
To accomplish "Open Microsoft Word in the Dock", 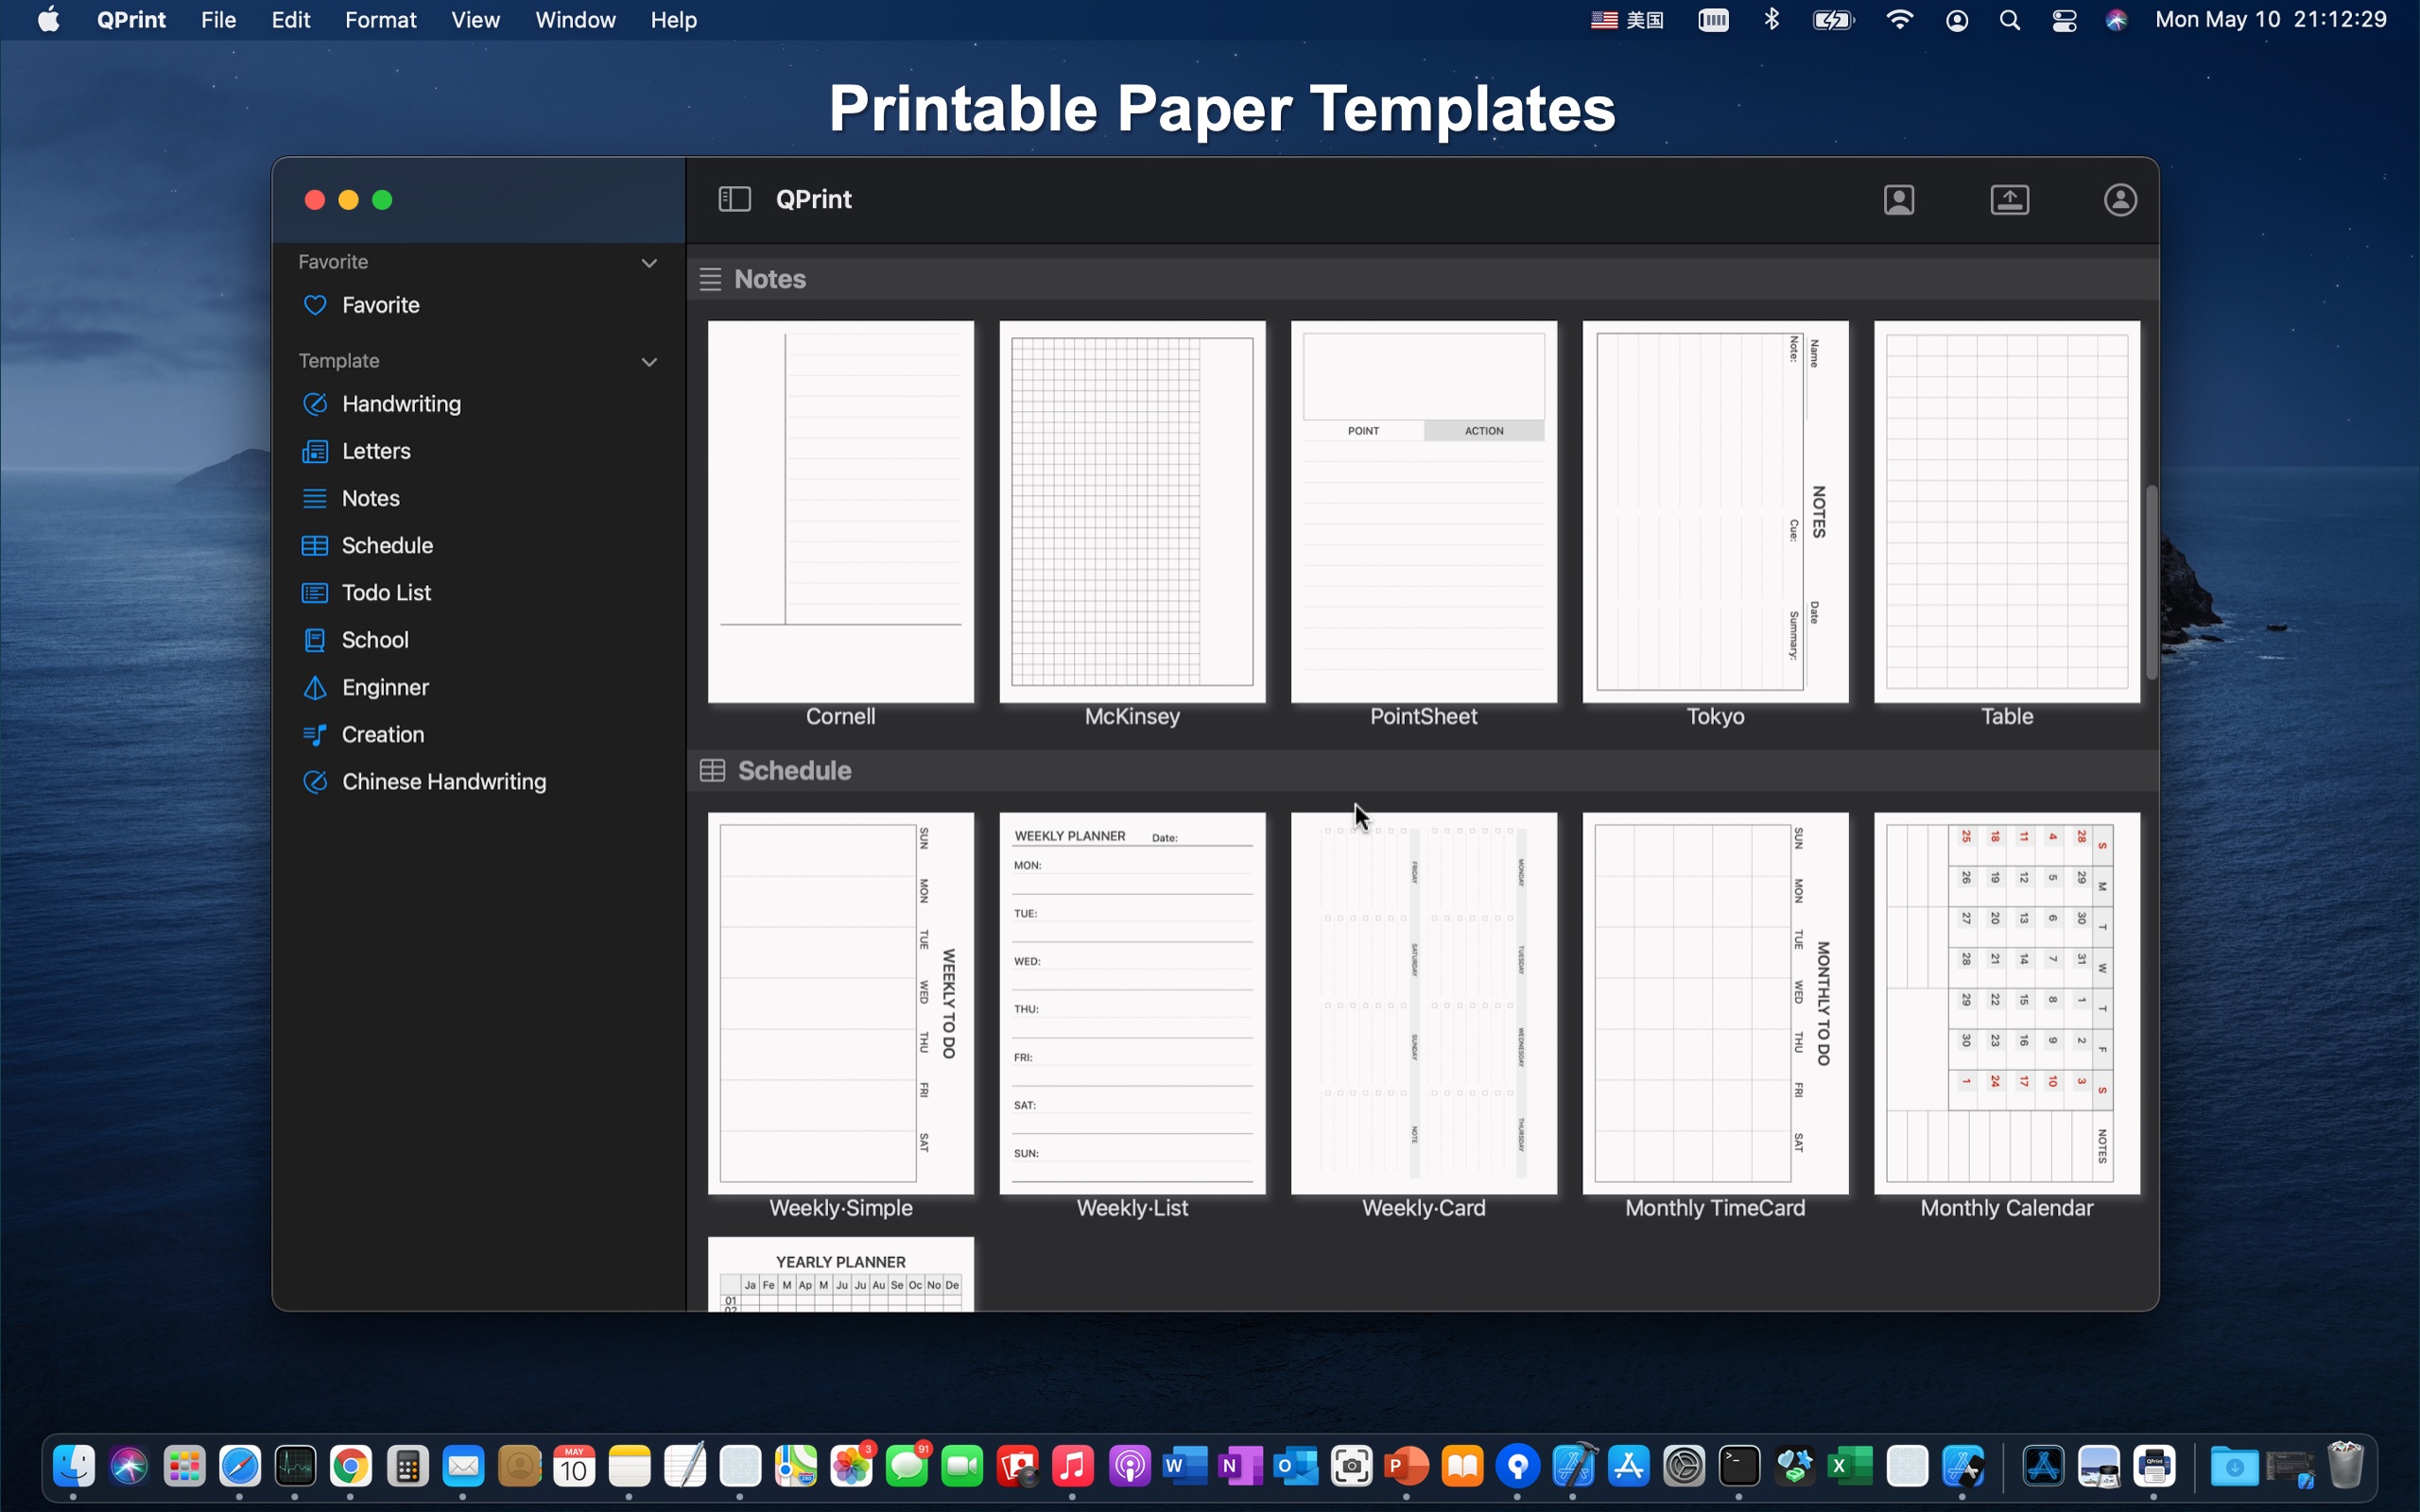I will (x=1184, y=1467).
